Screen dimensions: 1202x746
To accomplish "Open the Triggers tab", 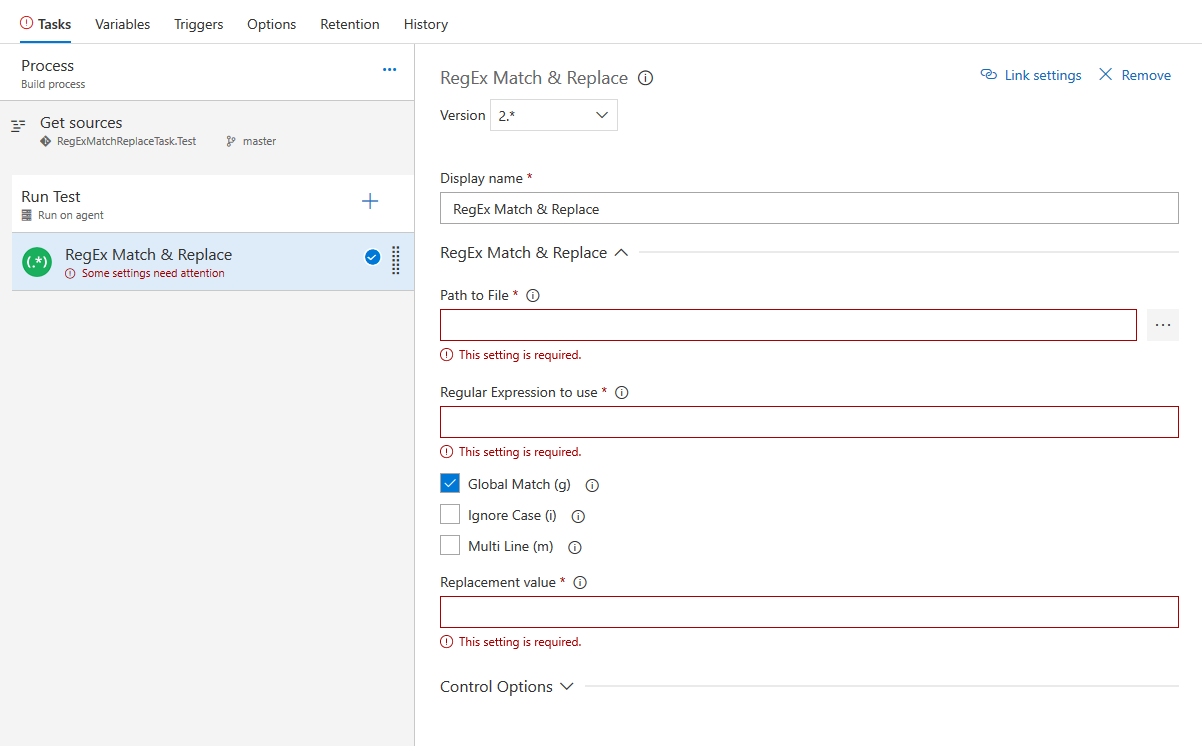I will click(198, 24).
